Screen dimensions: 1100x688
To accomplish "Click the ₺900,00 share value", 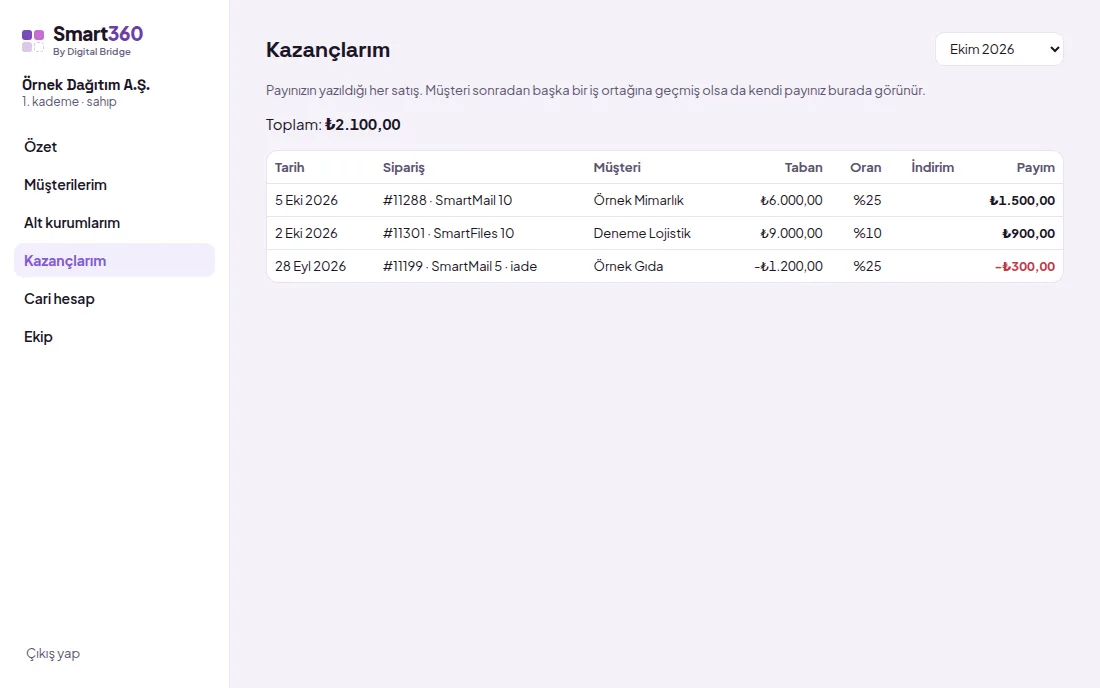I will coord(1028,233).
